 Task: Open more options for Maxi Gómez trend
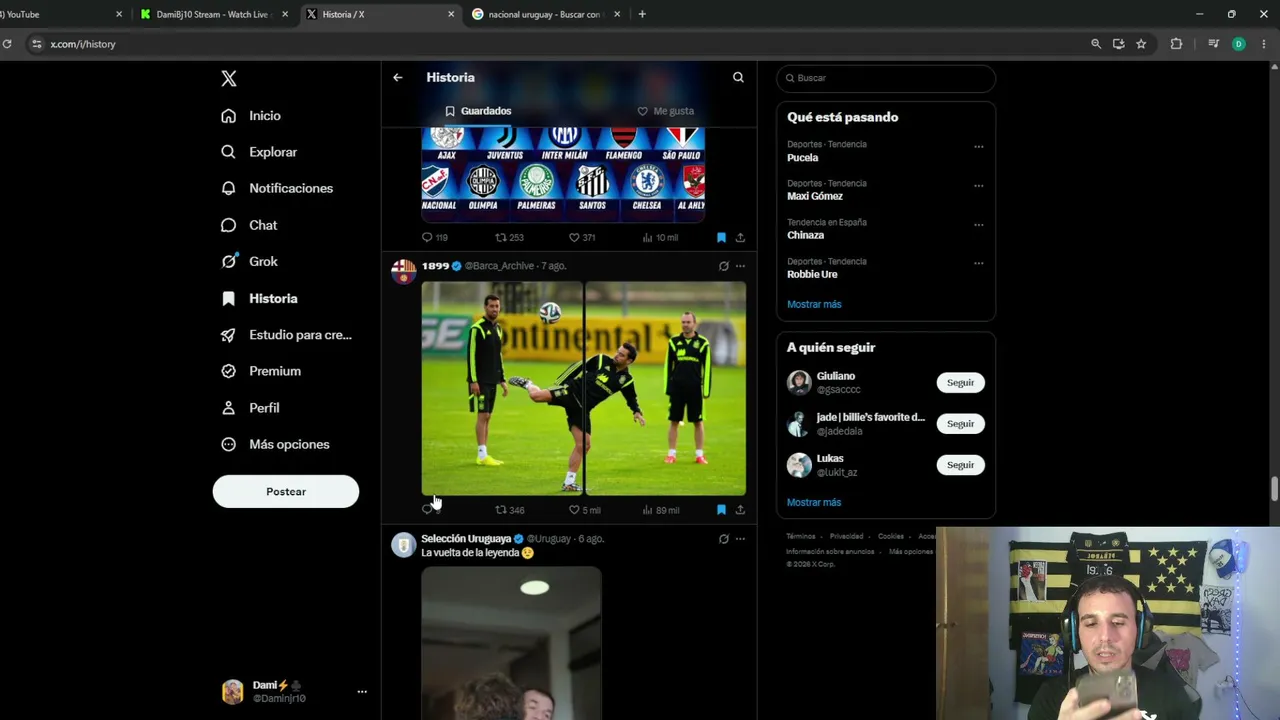(979, 186)
